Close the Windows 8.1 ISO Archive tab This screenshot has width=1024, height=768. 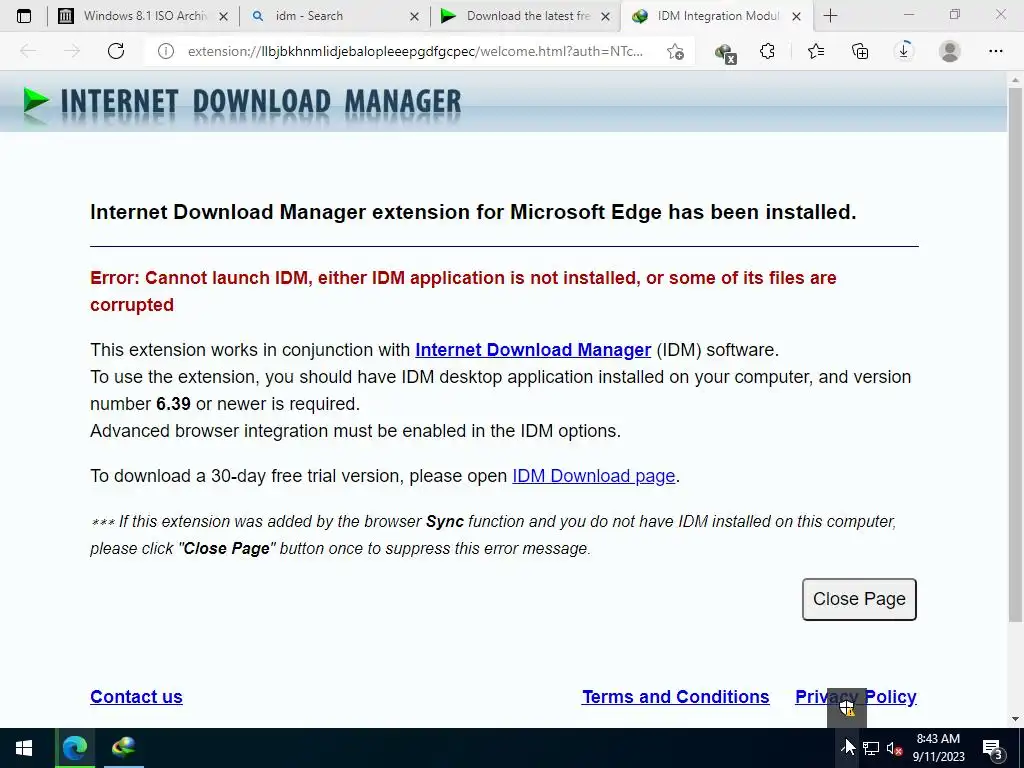[x=223, y=16]
